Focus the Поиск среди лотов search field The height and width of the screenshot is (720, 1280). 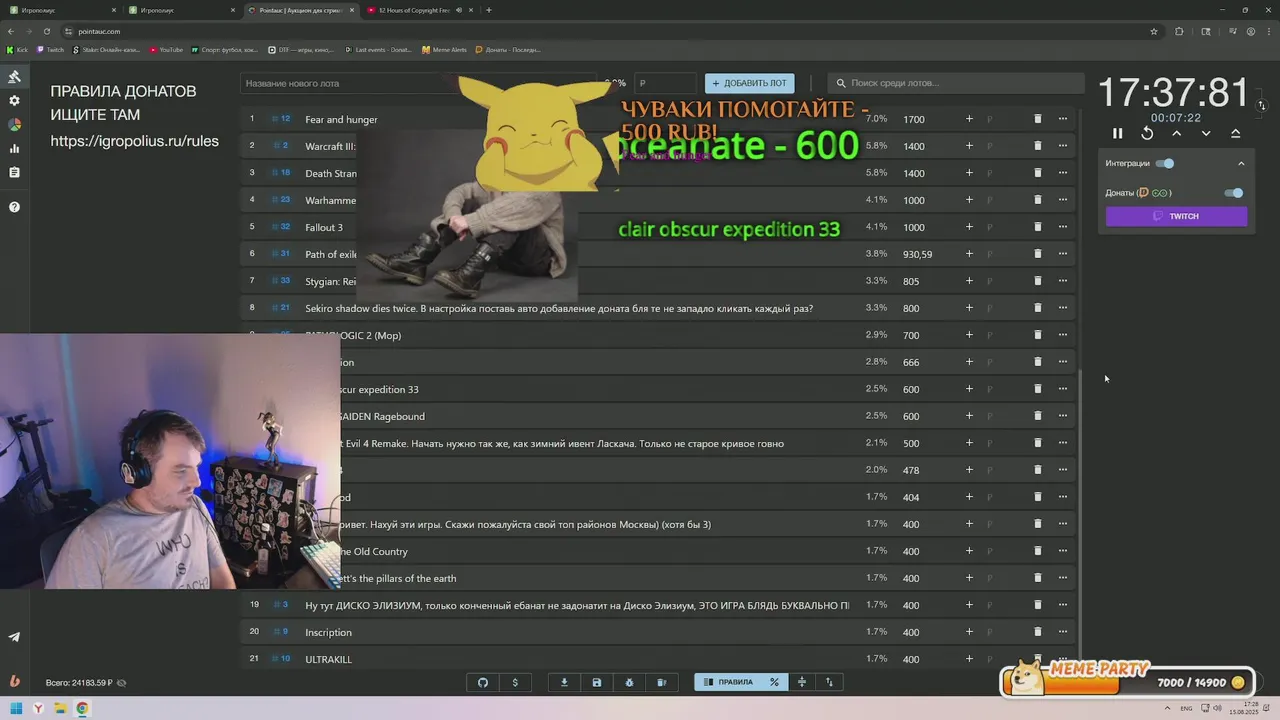(x=957, y=83)
